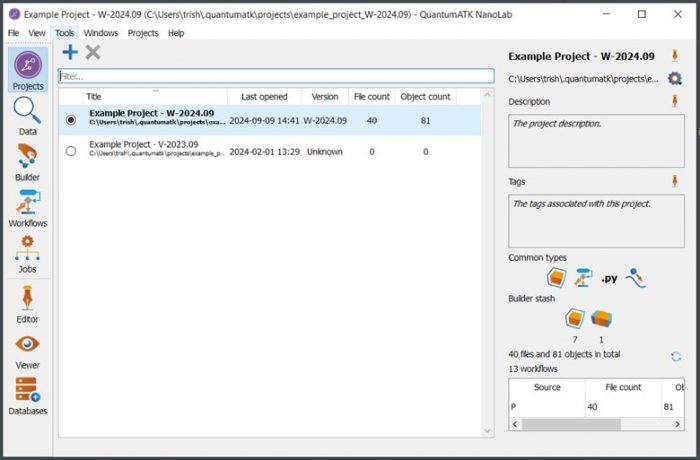The width and height of the screenshot is (700, 460).
Task: Click the .py script type icon
Action: (609, 278)
